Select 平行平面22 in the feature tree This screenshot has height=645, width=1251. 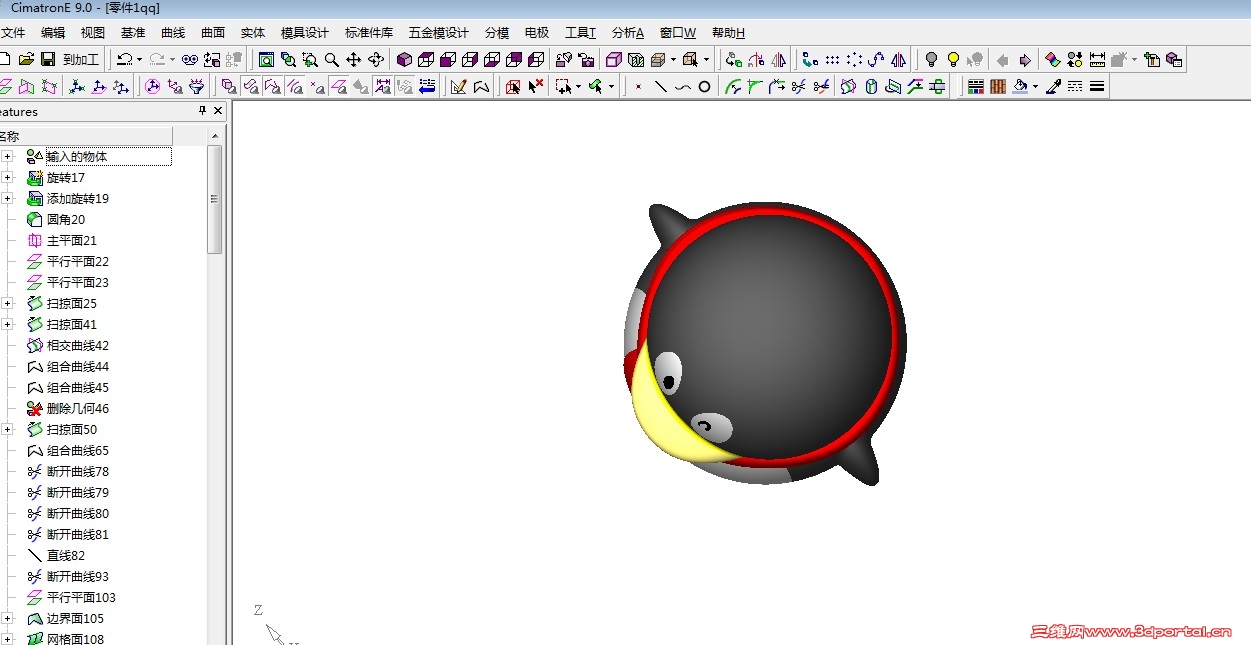click(78, 262)
